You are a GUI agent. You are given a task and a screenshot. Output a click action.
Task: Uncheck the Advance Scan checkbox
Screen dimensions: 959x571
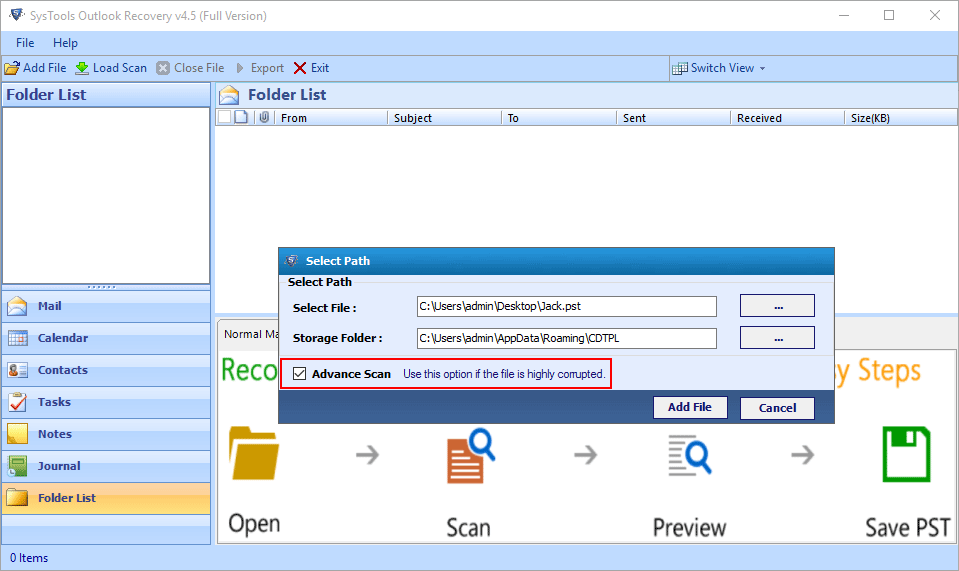300,374
